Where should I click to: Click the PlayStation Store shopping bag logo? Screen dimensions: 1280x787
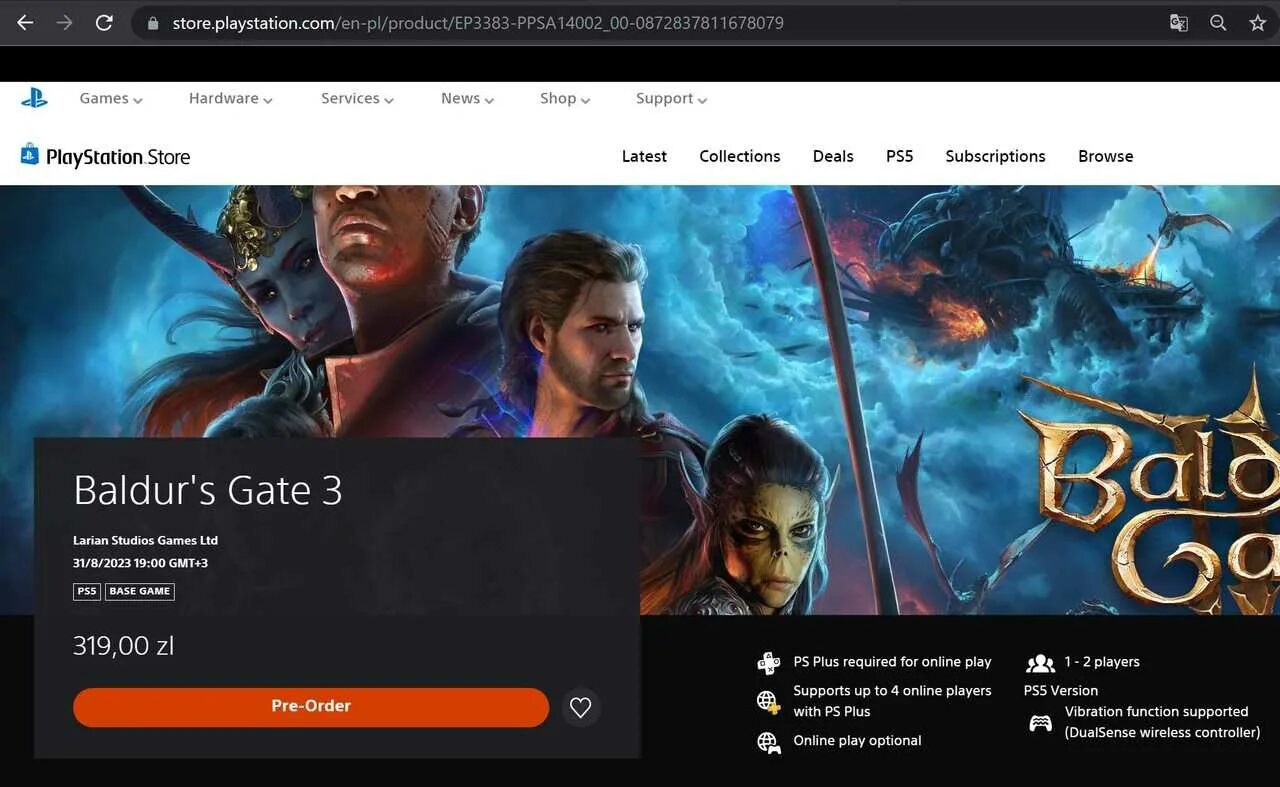coord(30,154)
